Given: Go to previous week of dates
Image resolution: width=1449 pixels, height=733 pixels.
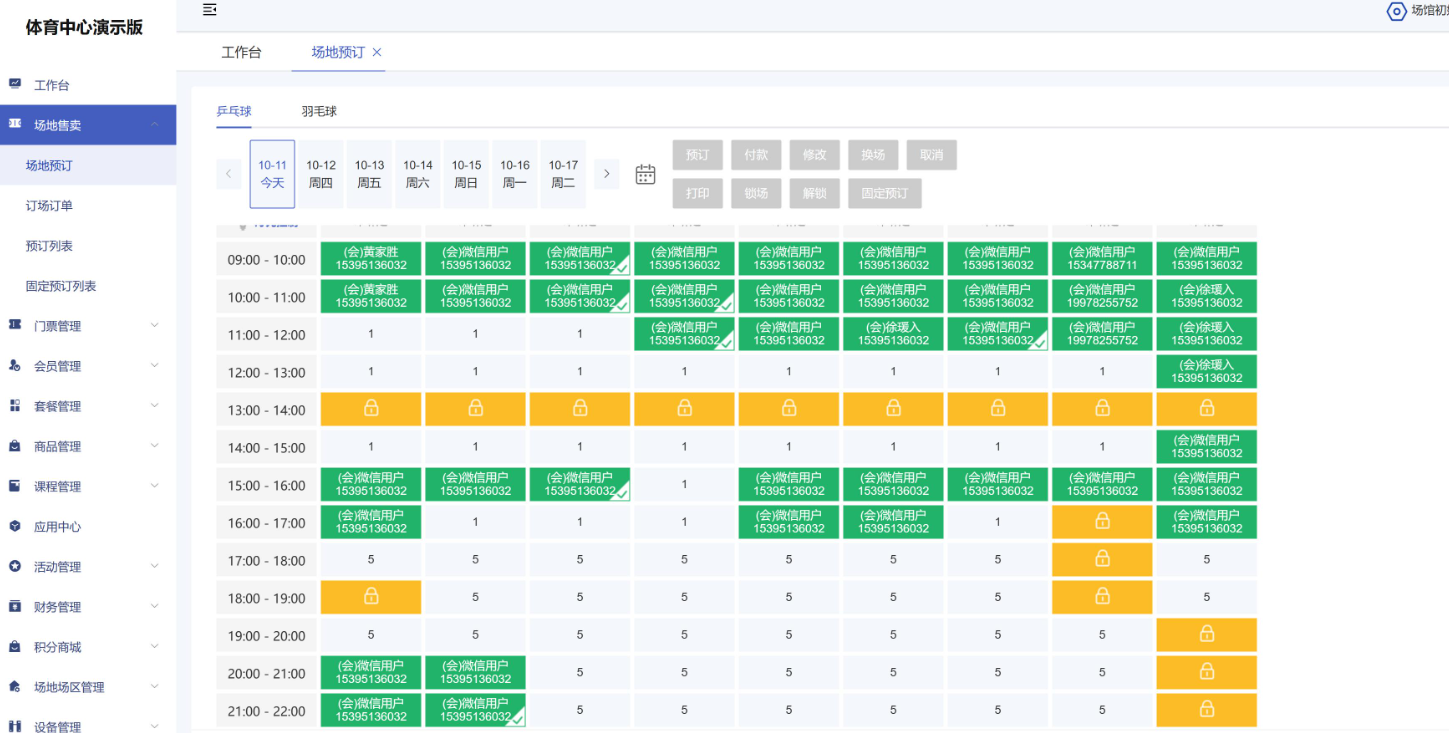Looking at the screenshot, I should point(229,174).
